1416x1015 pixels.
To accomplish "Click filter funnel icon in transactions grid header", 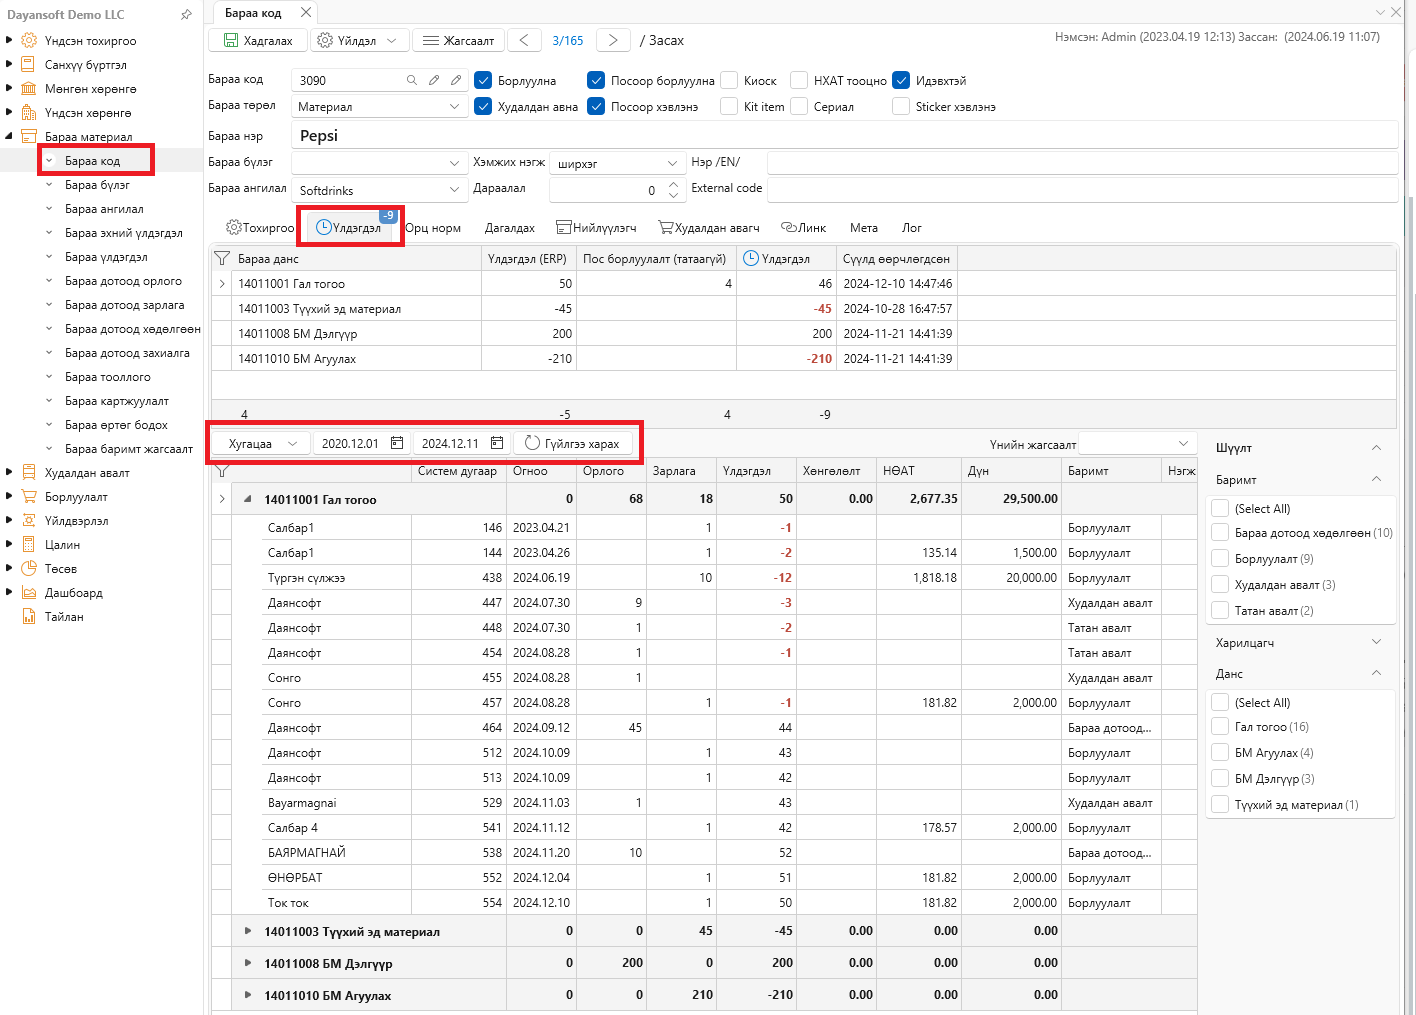I will [x=222, y=471].
